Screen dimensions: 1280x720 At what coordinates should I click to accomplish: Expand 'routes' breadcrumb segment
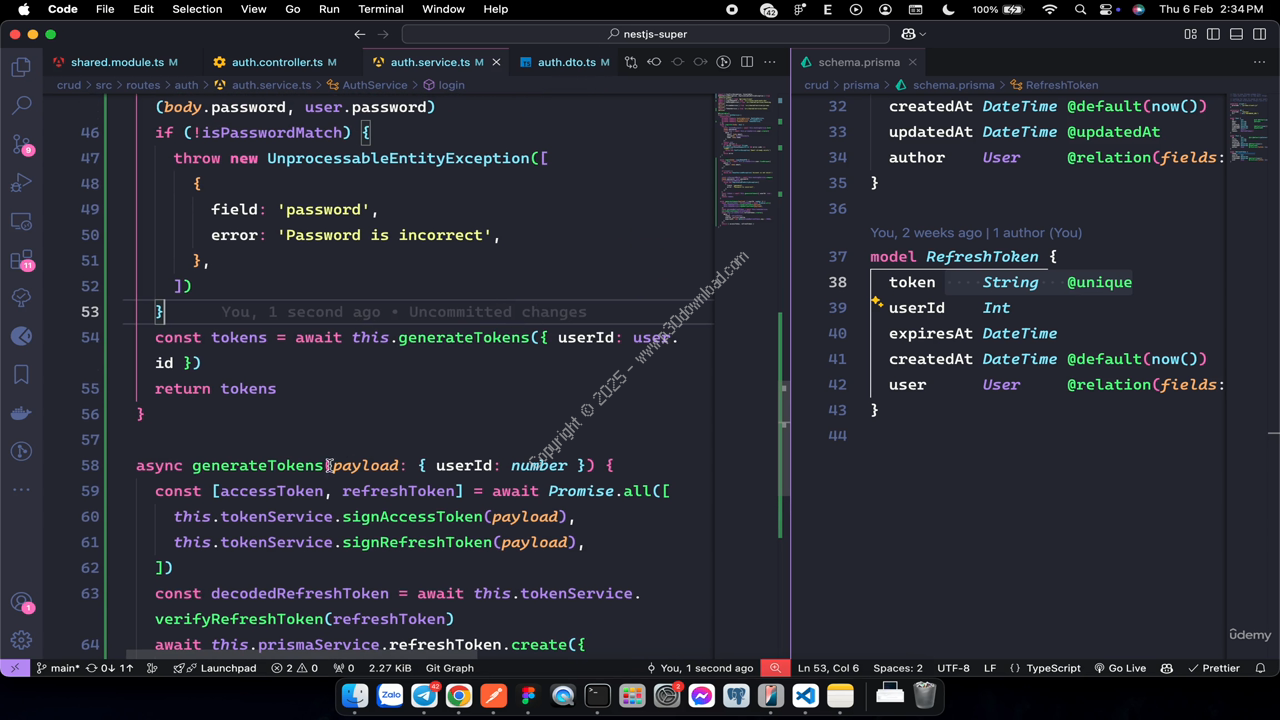(x=143, y=85)
